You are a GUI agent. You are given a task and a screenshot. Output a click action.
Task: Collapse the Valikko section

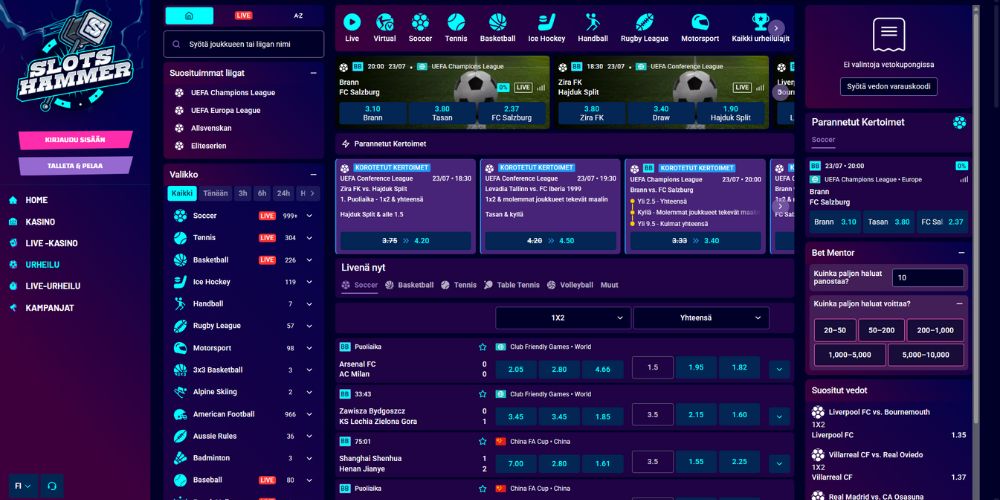click(x=313, y=174)
